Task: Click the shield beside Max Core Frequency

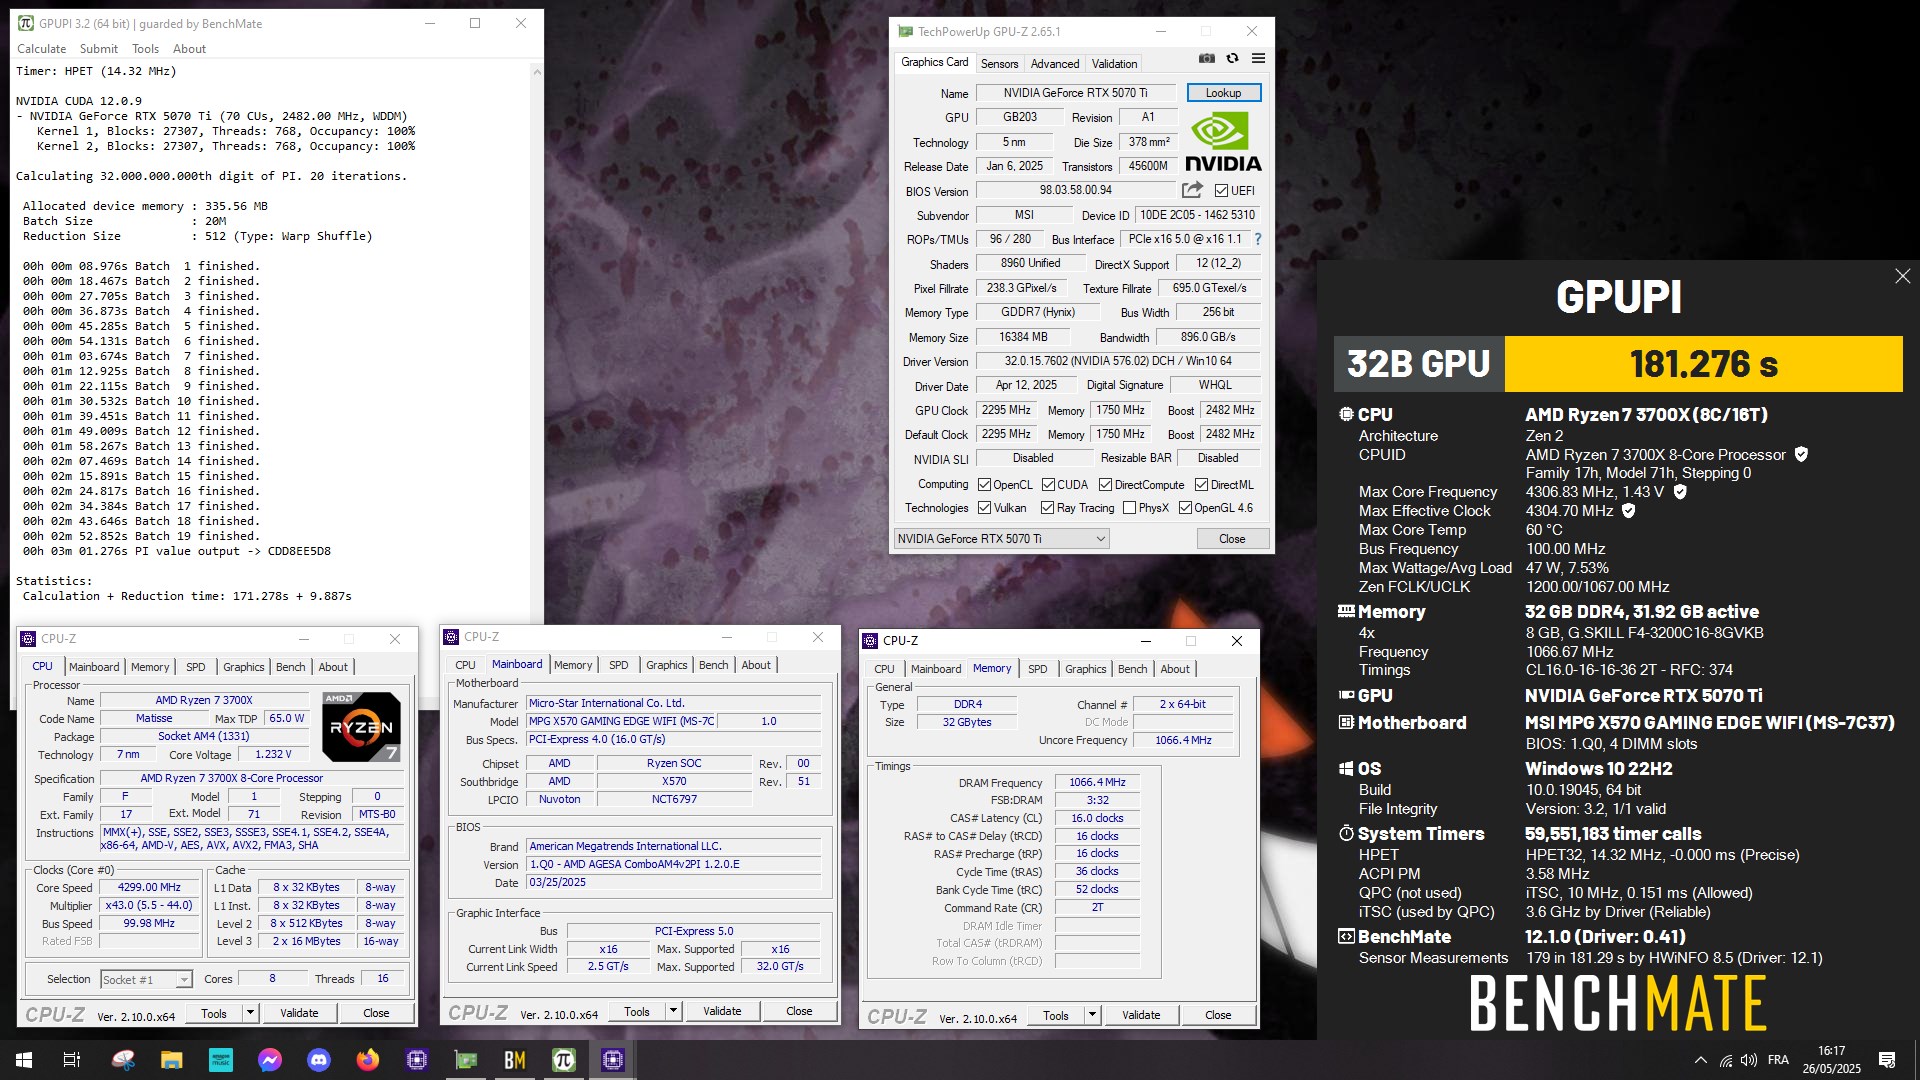Action: pyautogui.click(x=1680, y=492)
